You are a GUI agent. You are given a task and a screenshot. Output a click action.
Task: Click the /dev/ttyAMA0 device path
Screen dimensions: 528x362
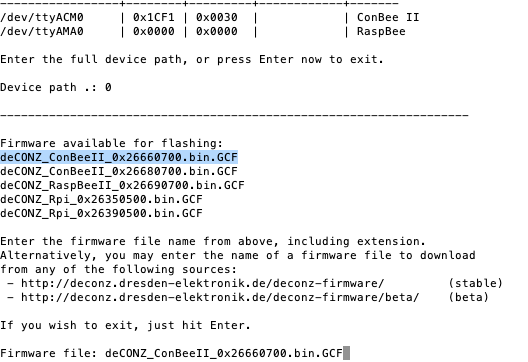42,31
